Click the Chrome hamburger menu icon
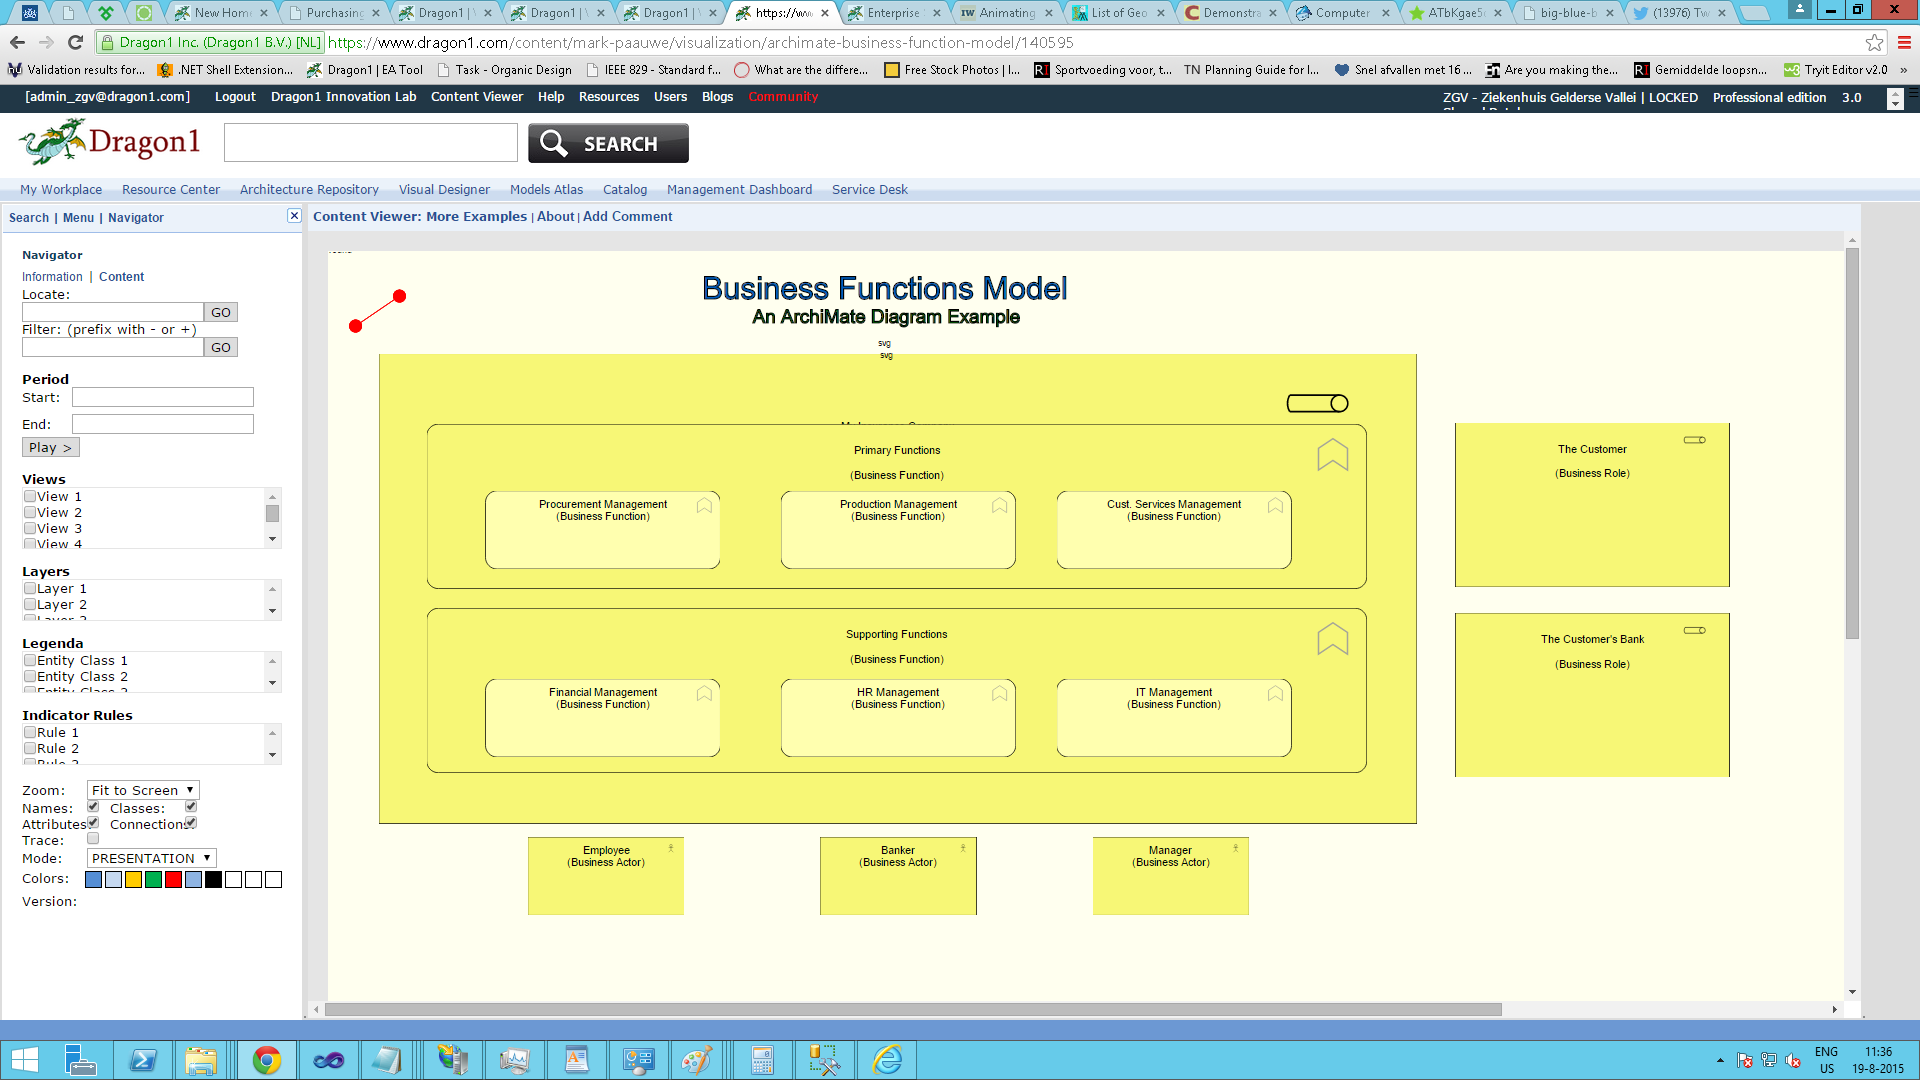The height and width of the screenshot is (1080, 1920). click(x=1904, y=42)
